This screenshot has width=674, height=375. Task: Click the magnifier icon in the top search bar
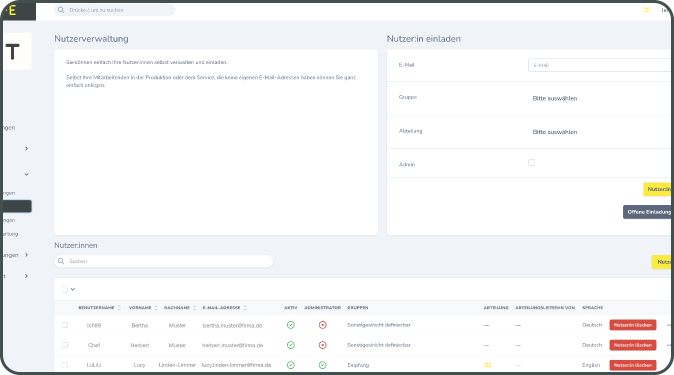(x=61, y=10)
